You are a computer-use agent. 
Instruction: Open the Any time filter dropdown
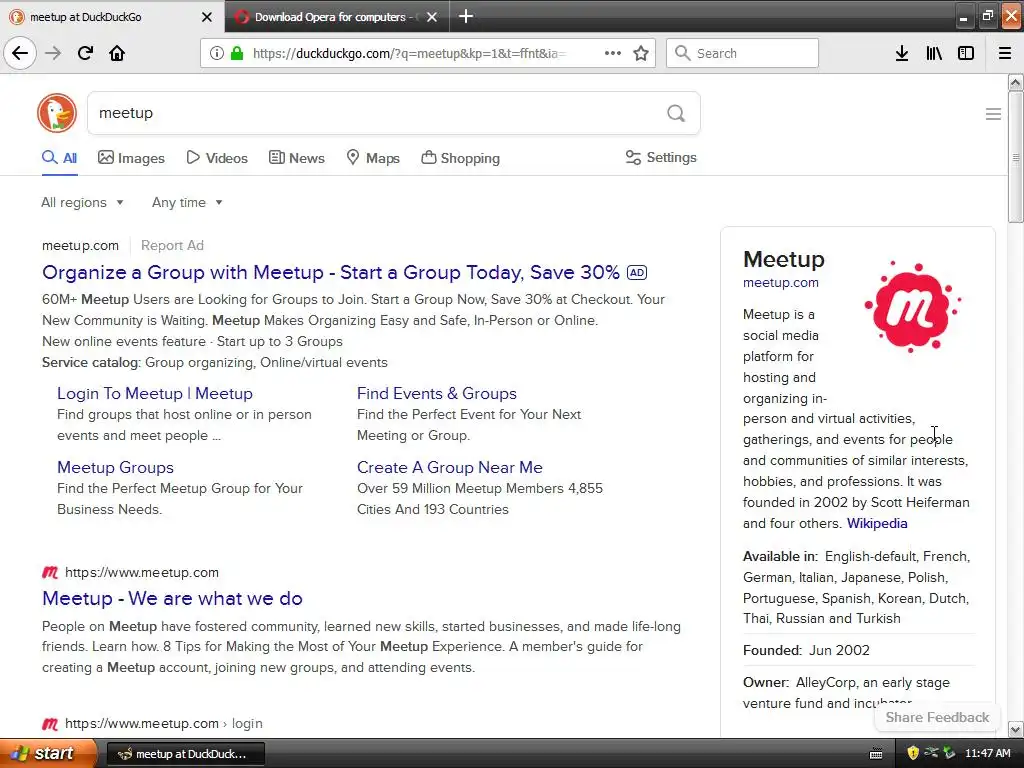[x=187, y=202]
